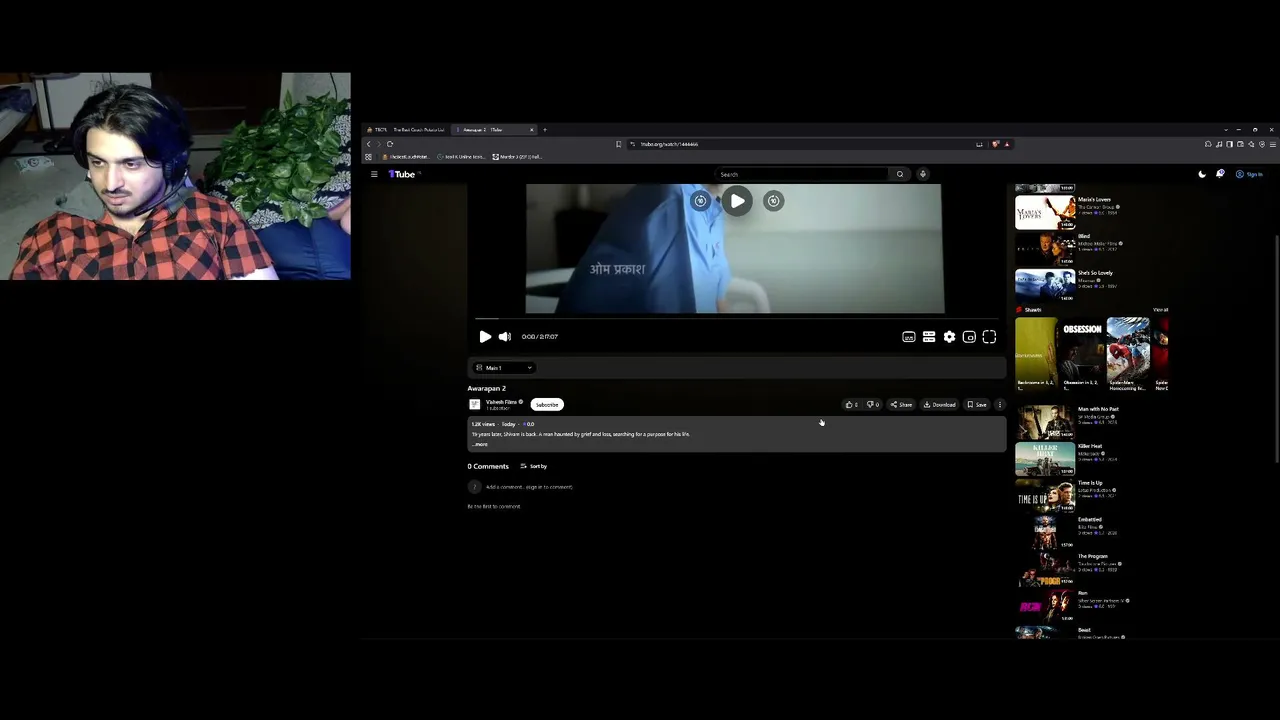The width and height of the screenshot is (1280, 720).
Task: Open the Backrooms short
Action: point(1036,354)
